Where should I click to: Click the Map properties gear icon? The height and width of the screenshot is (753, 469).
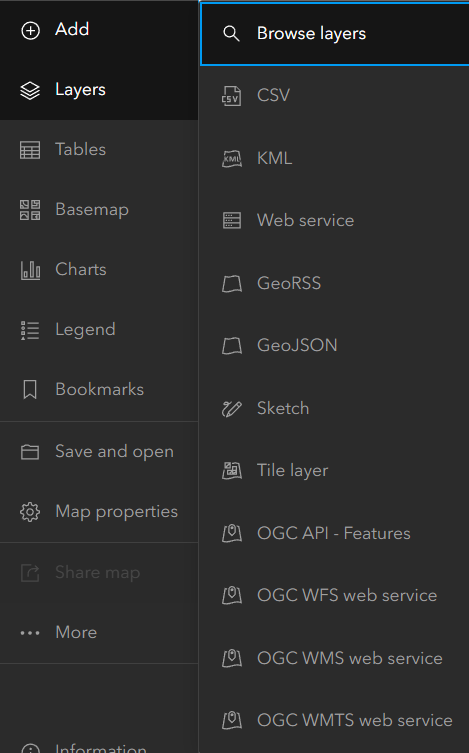click(30, 512)
